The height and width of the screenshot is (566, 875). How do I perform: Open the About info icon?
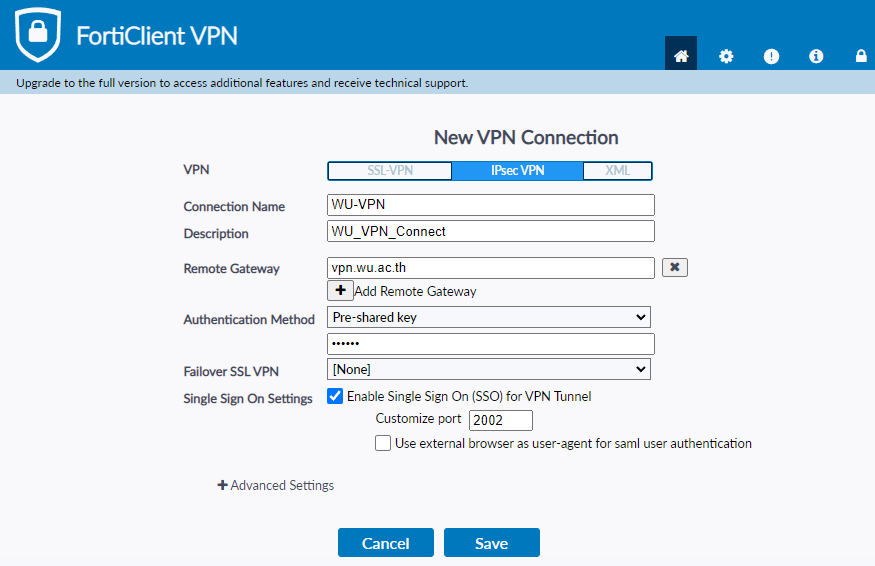tap(816, 56)
